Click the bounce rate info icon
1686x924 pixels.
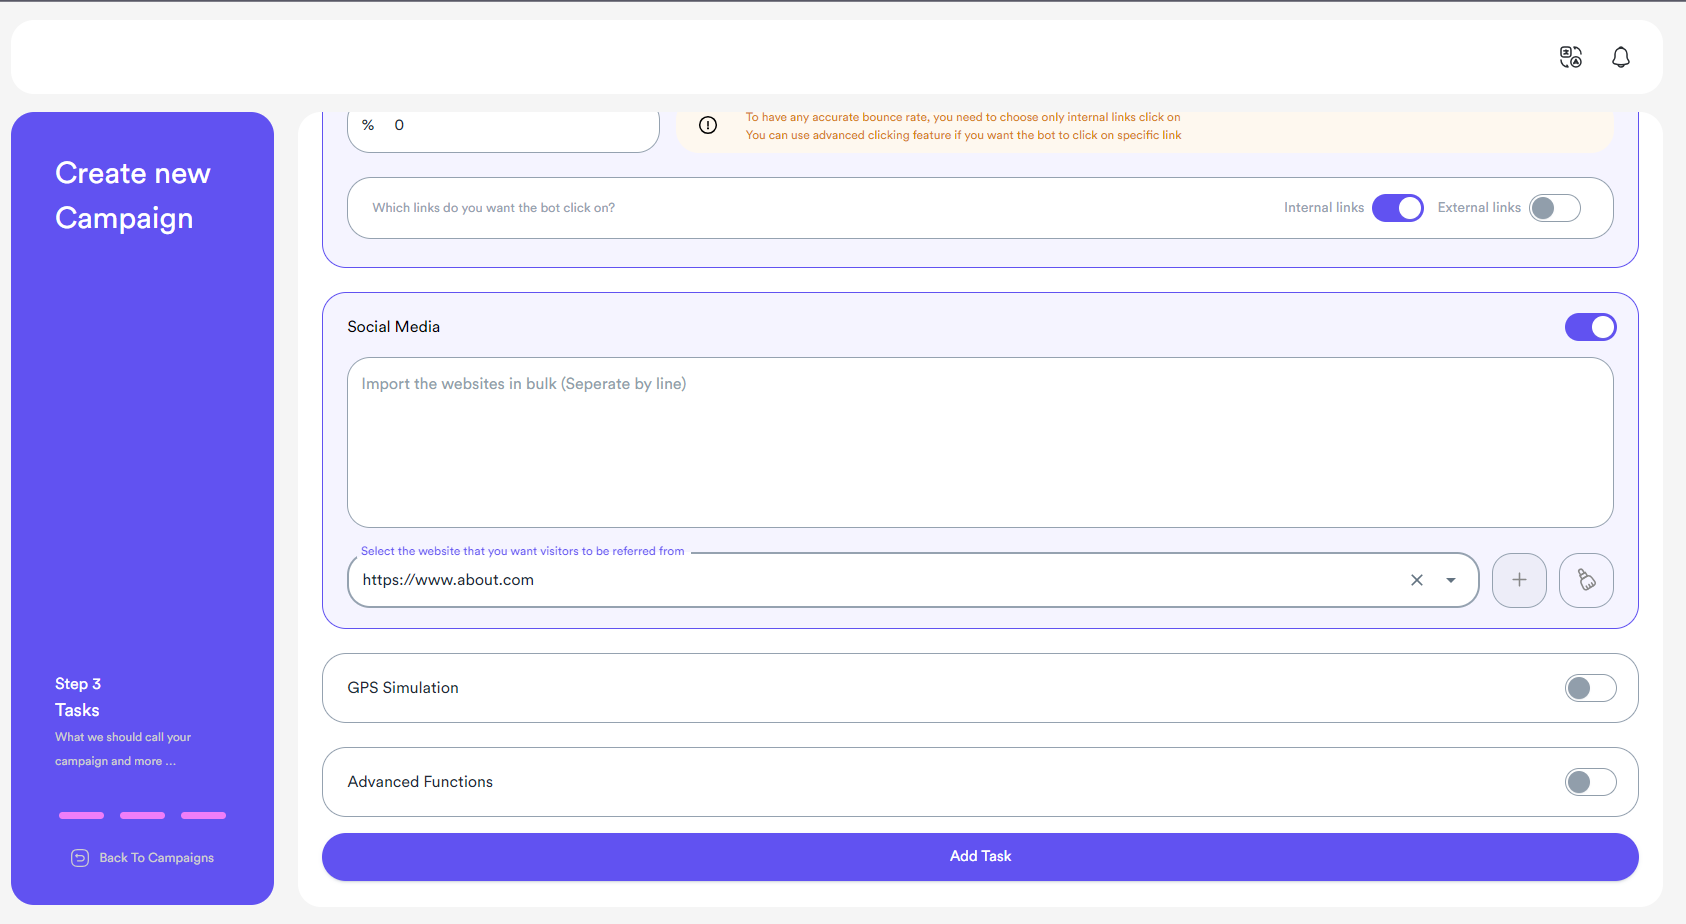click(708, 125)
